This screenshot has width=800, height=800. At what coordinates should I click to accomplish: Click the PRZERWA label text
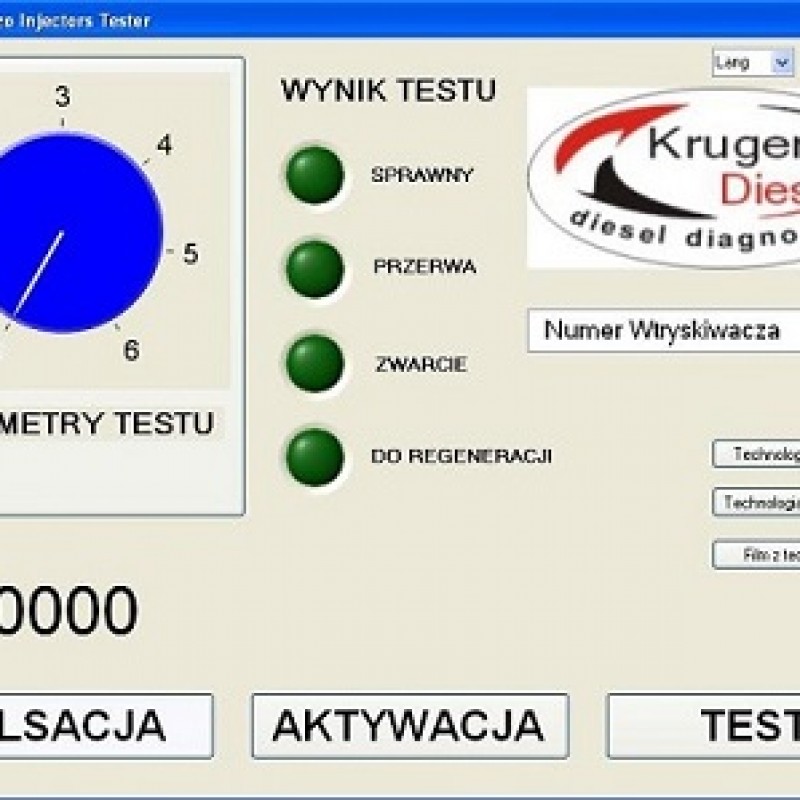click(424, 266)
